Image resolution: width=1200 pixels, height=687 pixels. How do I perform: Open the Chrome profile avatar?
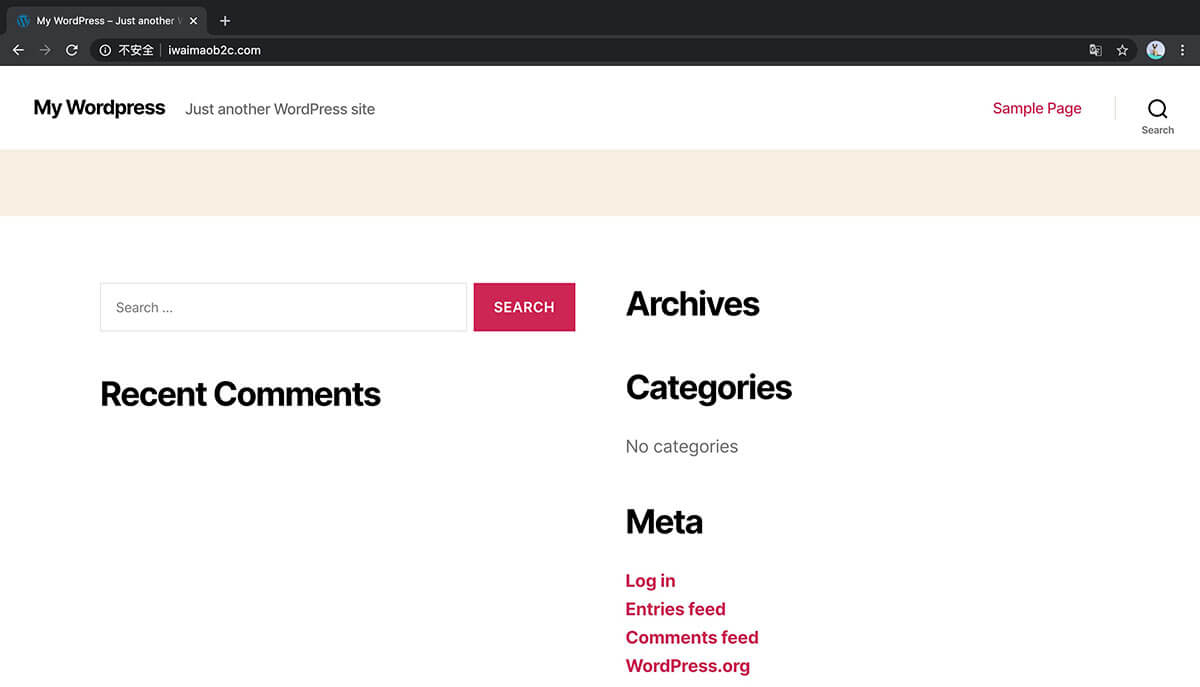tap(1155, 50)
